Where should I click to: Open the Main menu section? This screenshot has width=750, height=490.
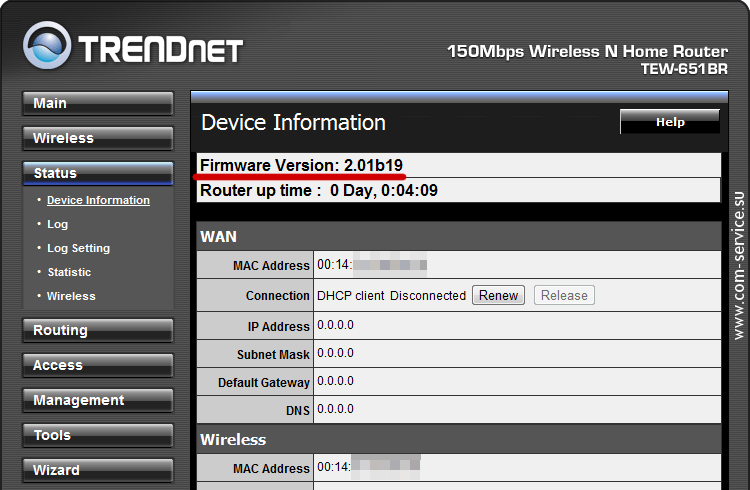(98, 103)
